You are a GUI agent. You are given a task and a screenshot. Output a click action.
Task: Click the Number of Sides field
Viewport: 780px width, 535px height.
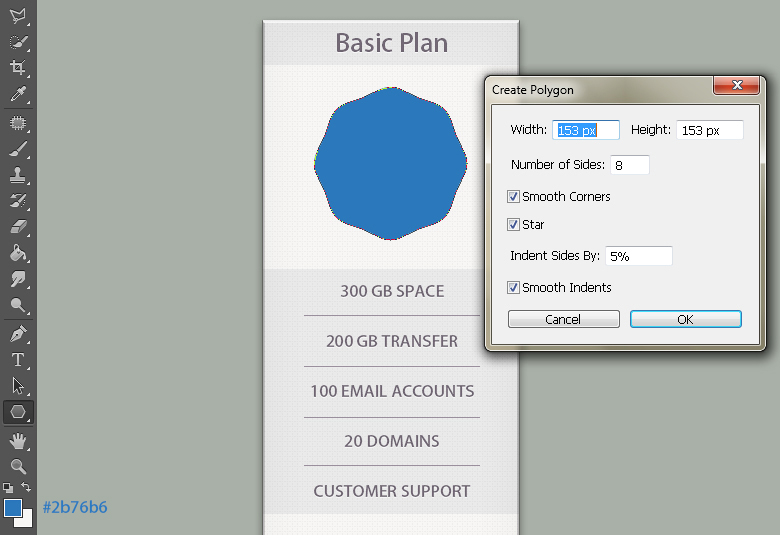pos(631,165)
